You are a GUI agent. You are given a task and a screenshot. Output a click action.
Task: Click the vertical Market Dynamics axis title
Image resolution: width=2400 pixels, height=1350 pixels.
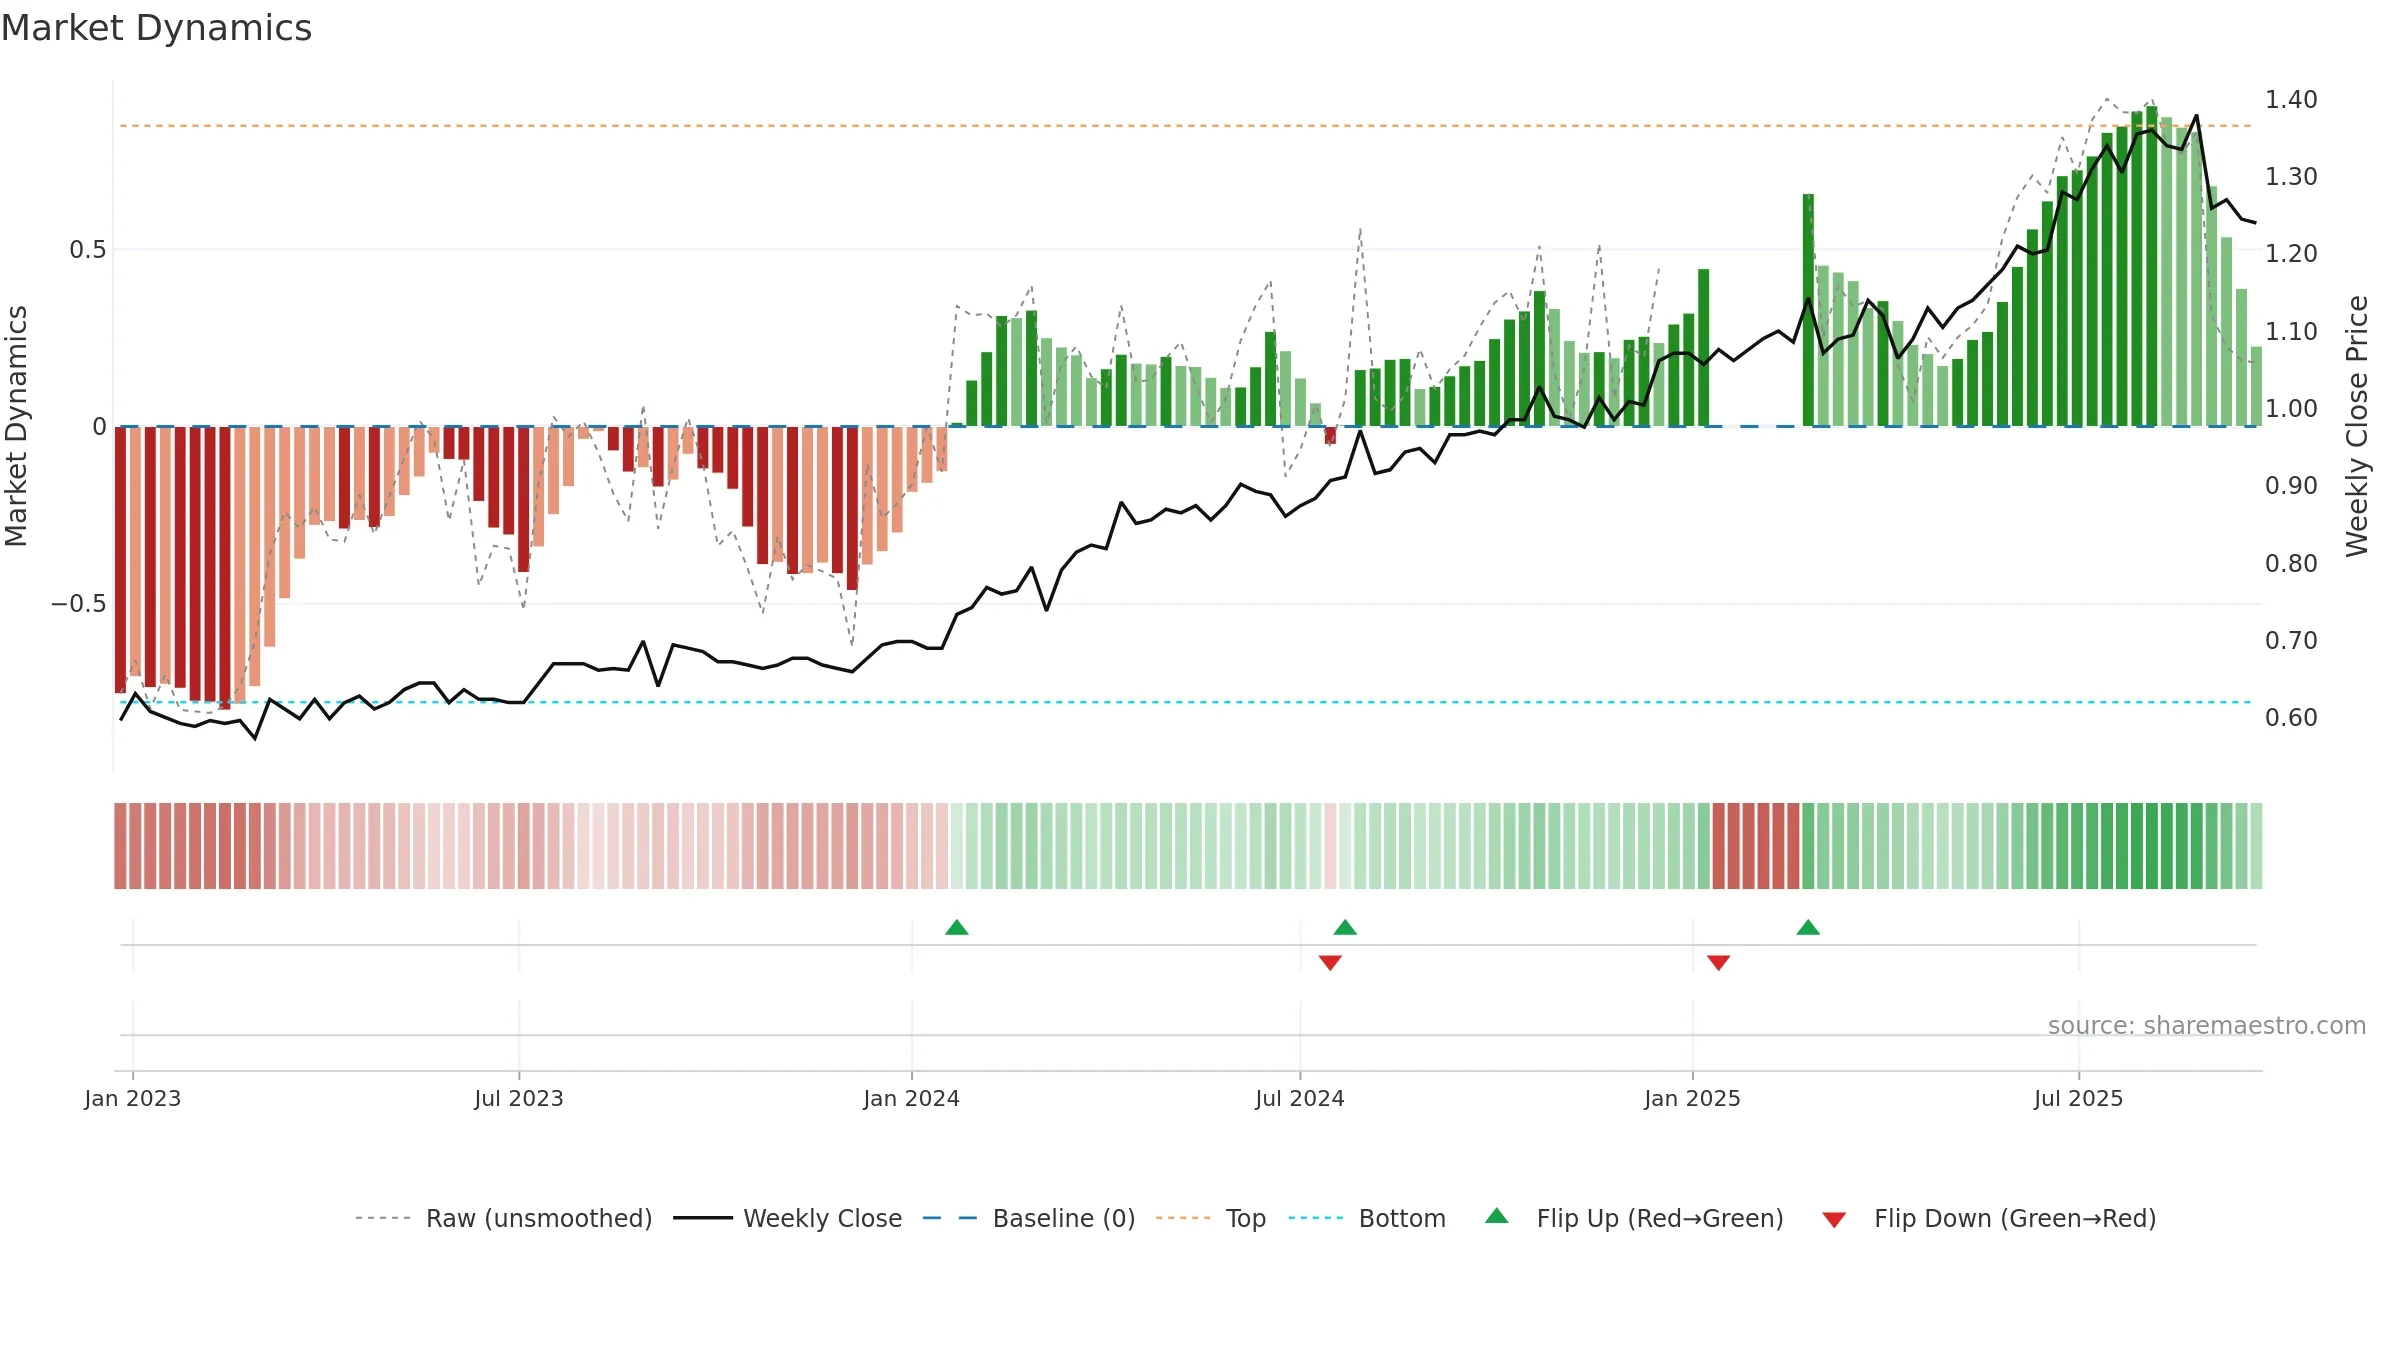(x=16, y=426)
